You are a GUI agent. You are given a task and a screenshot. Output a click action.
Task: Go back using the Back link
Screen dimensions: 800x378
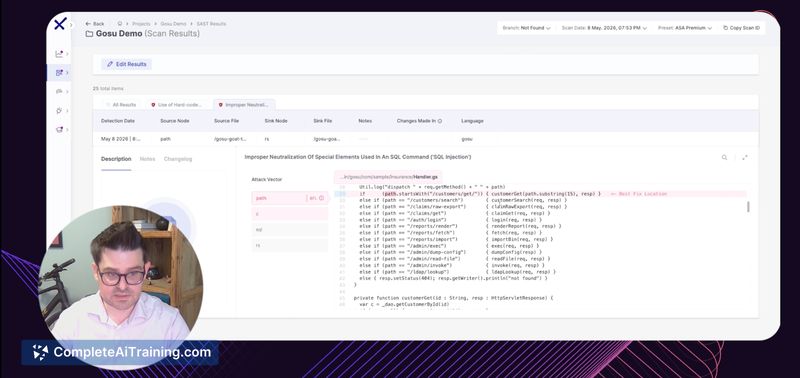[95, 24]
